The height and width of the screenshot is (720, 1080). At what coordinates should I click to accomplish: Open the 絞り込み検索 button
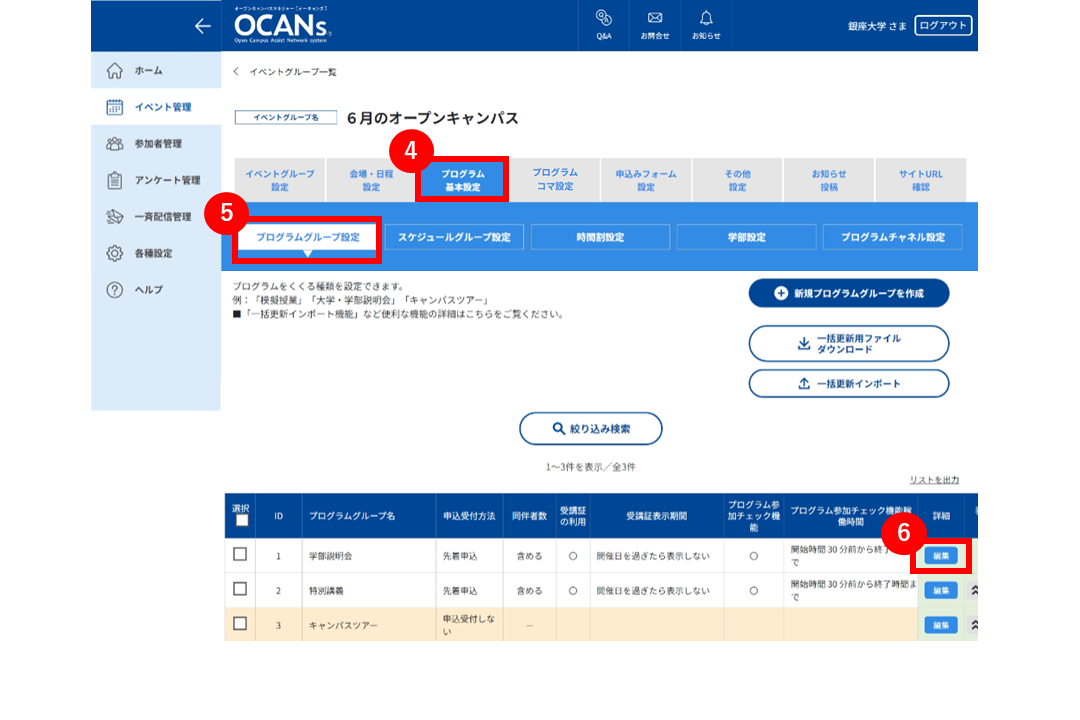click(x=591, y=429)
